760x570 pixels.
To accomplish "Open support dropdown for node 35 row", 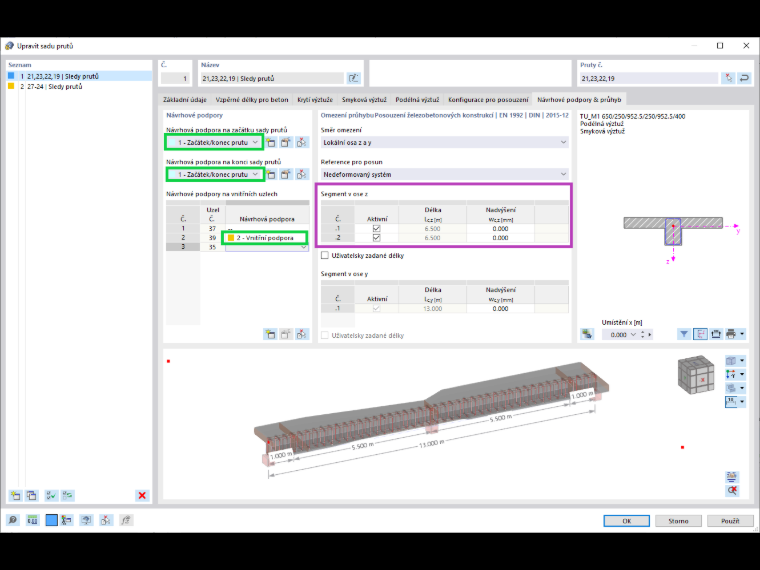I will tap(304, 247).
